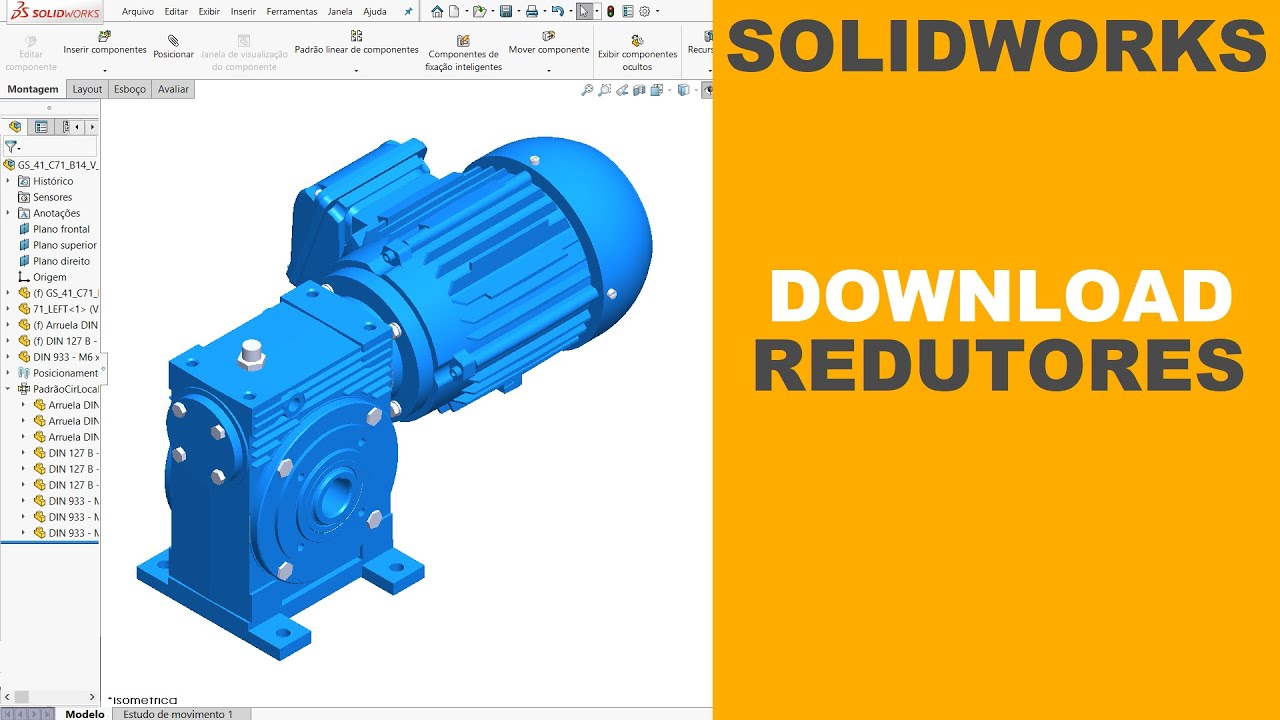Open the PropertyManager tab icon

pos(41,127)
